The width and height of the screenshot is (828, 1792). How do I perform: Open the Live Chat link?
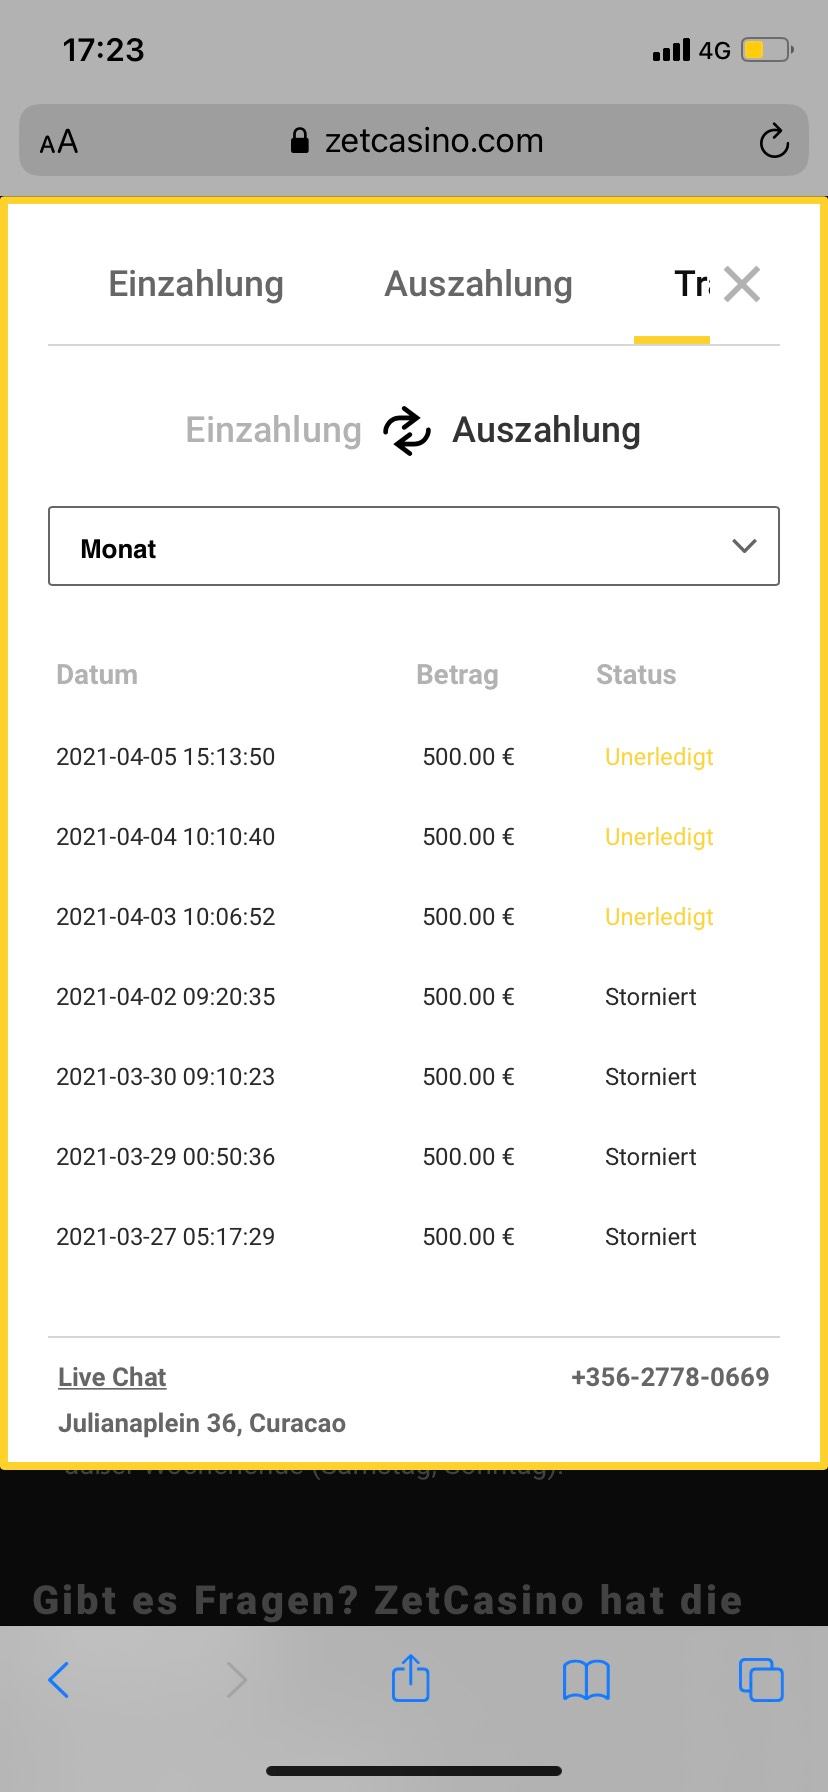[112, 1377]
